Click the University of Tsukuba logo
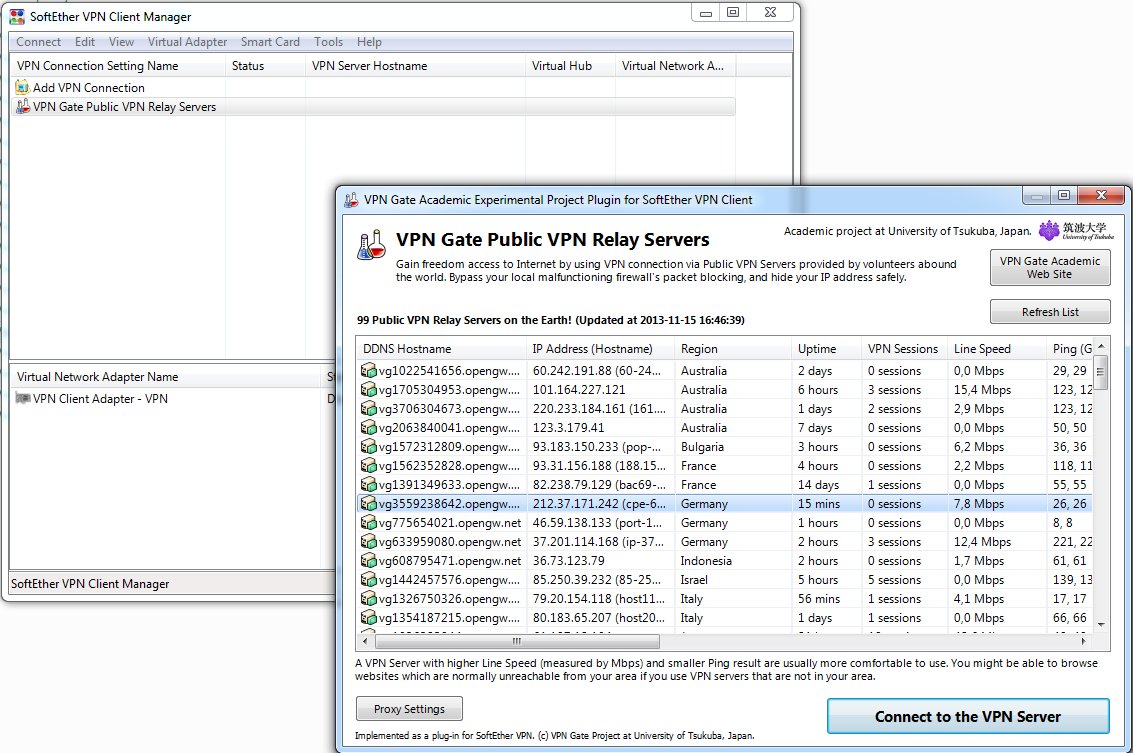1133x753 pixels. click(x=1076, y=231)
